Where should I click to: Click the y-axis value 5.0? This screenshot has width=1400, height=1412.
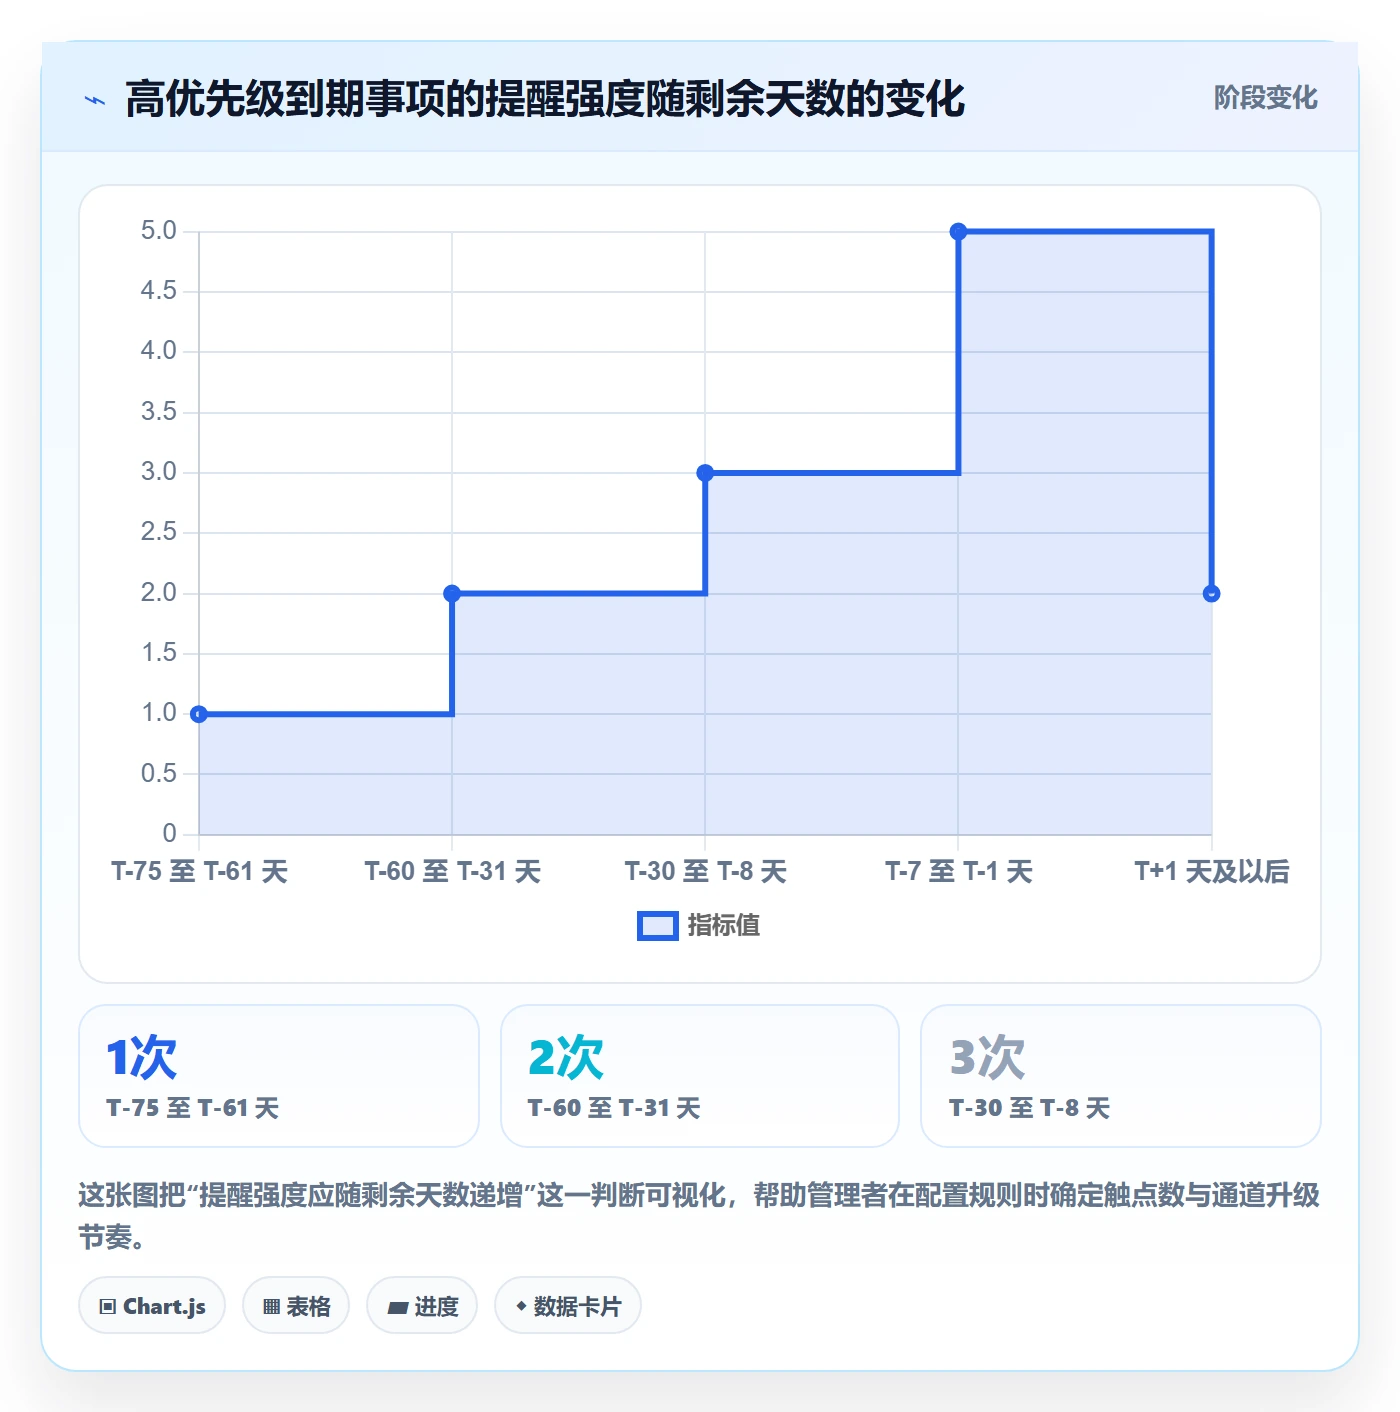tap(158, 231)
